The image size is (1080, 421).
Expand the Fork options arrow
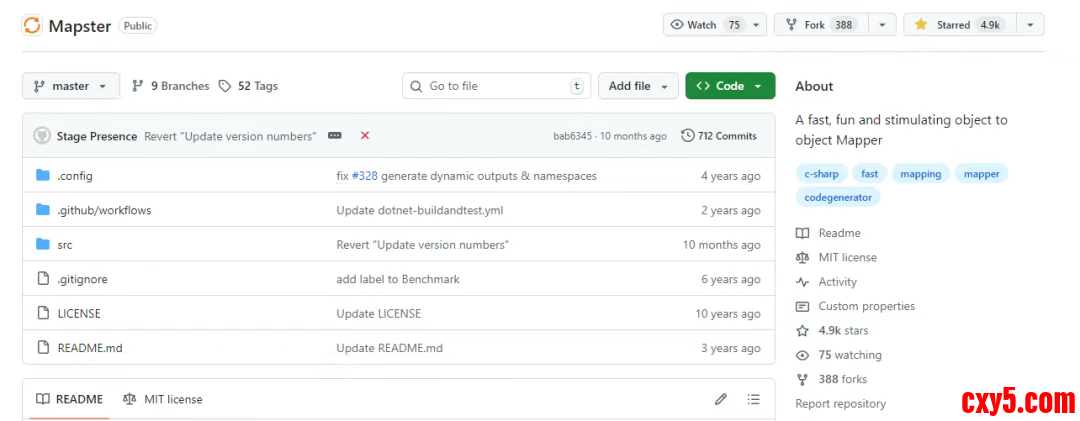882,25
